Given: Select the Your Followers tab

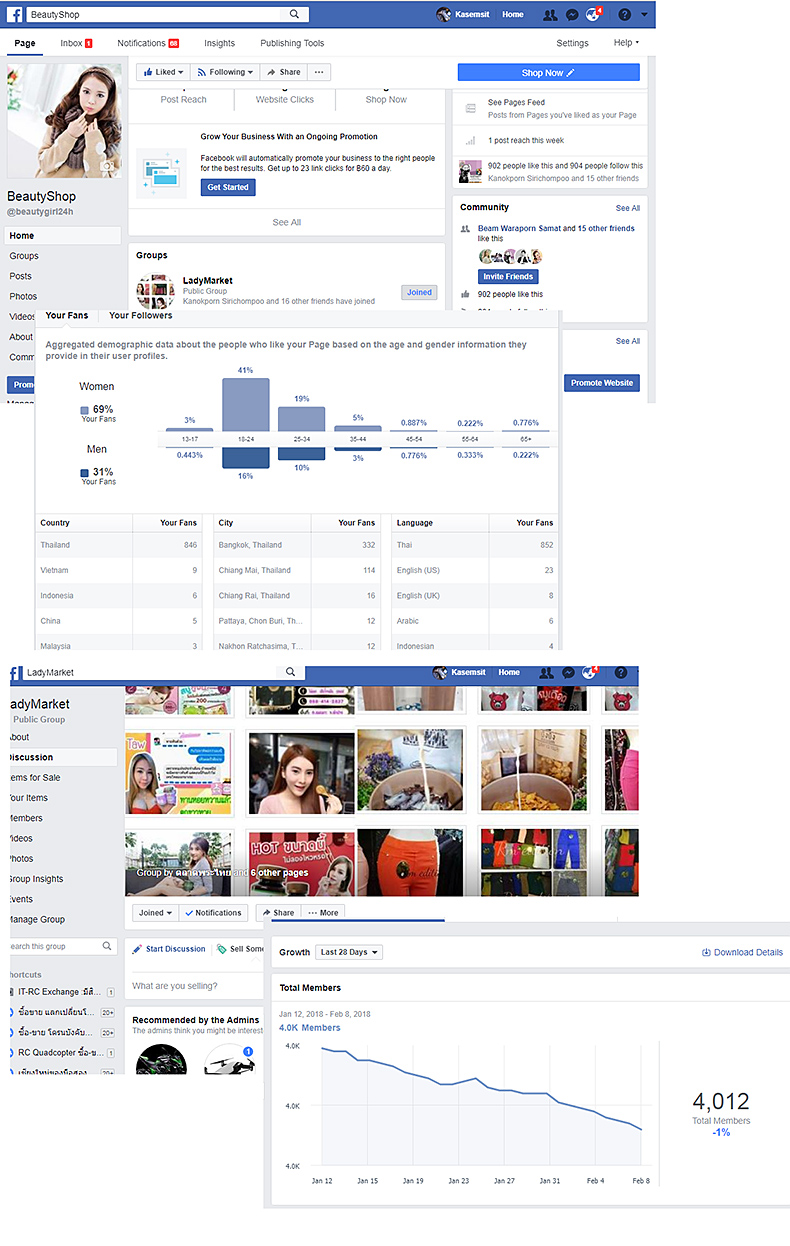Looking at the screenshot, I should pos(140,315).
